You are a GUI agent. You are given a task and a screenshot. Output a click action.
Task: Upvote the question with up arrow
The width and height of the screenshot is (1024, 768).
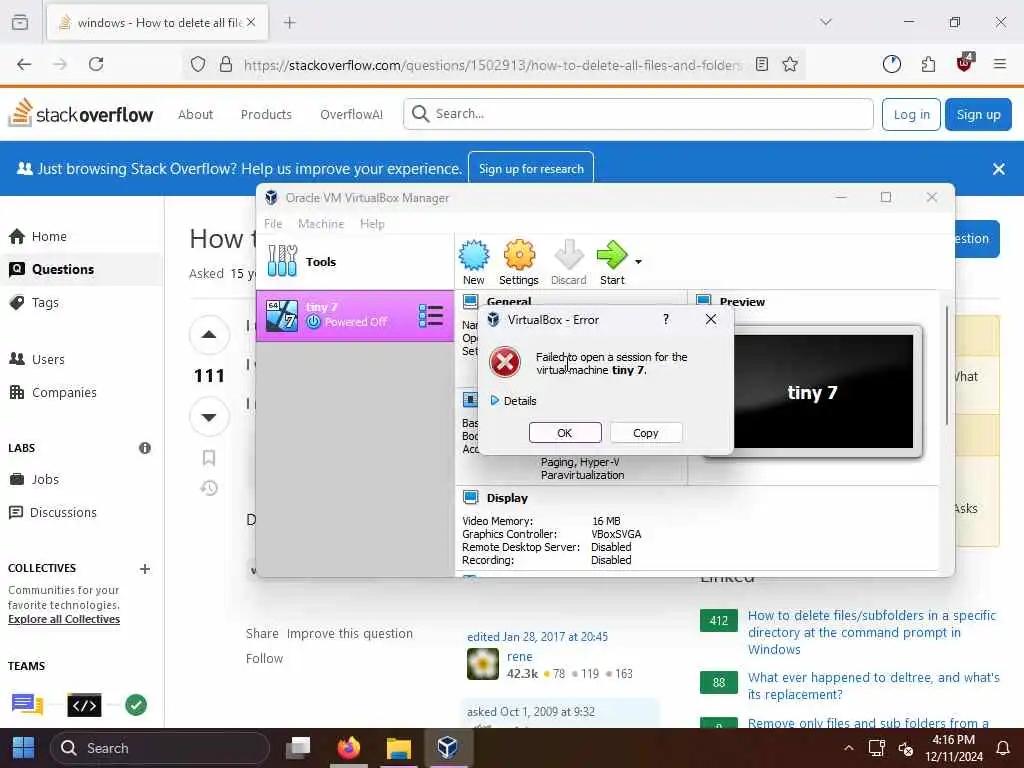point(209,335)
